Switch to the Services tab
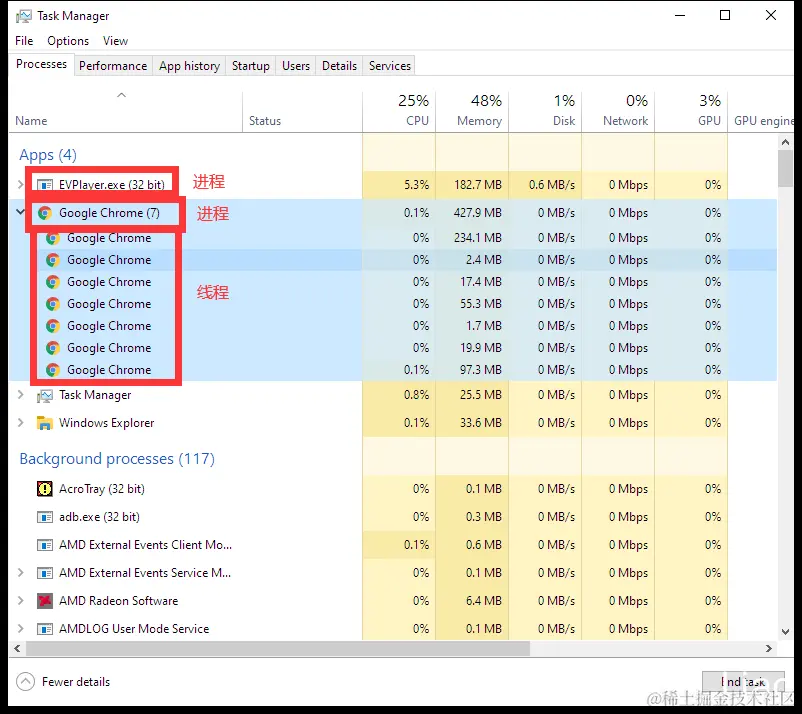The height and width of the screenshot is (714, 802). pyautogui.click(x=390, y=66)
